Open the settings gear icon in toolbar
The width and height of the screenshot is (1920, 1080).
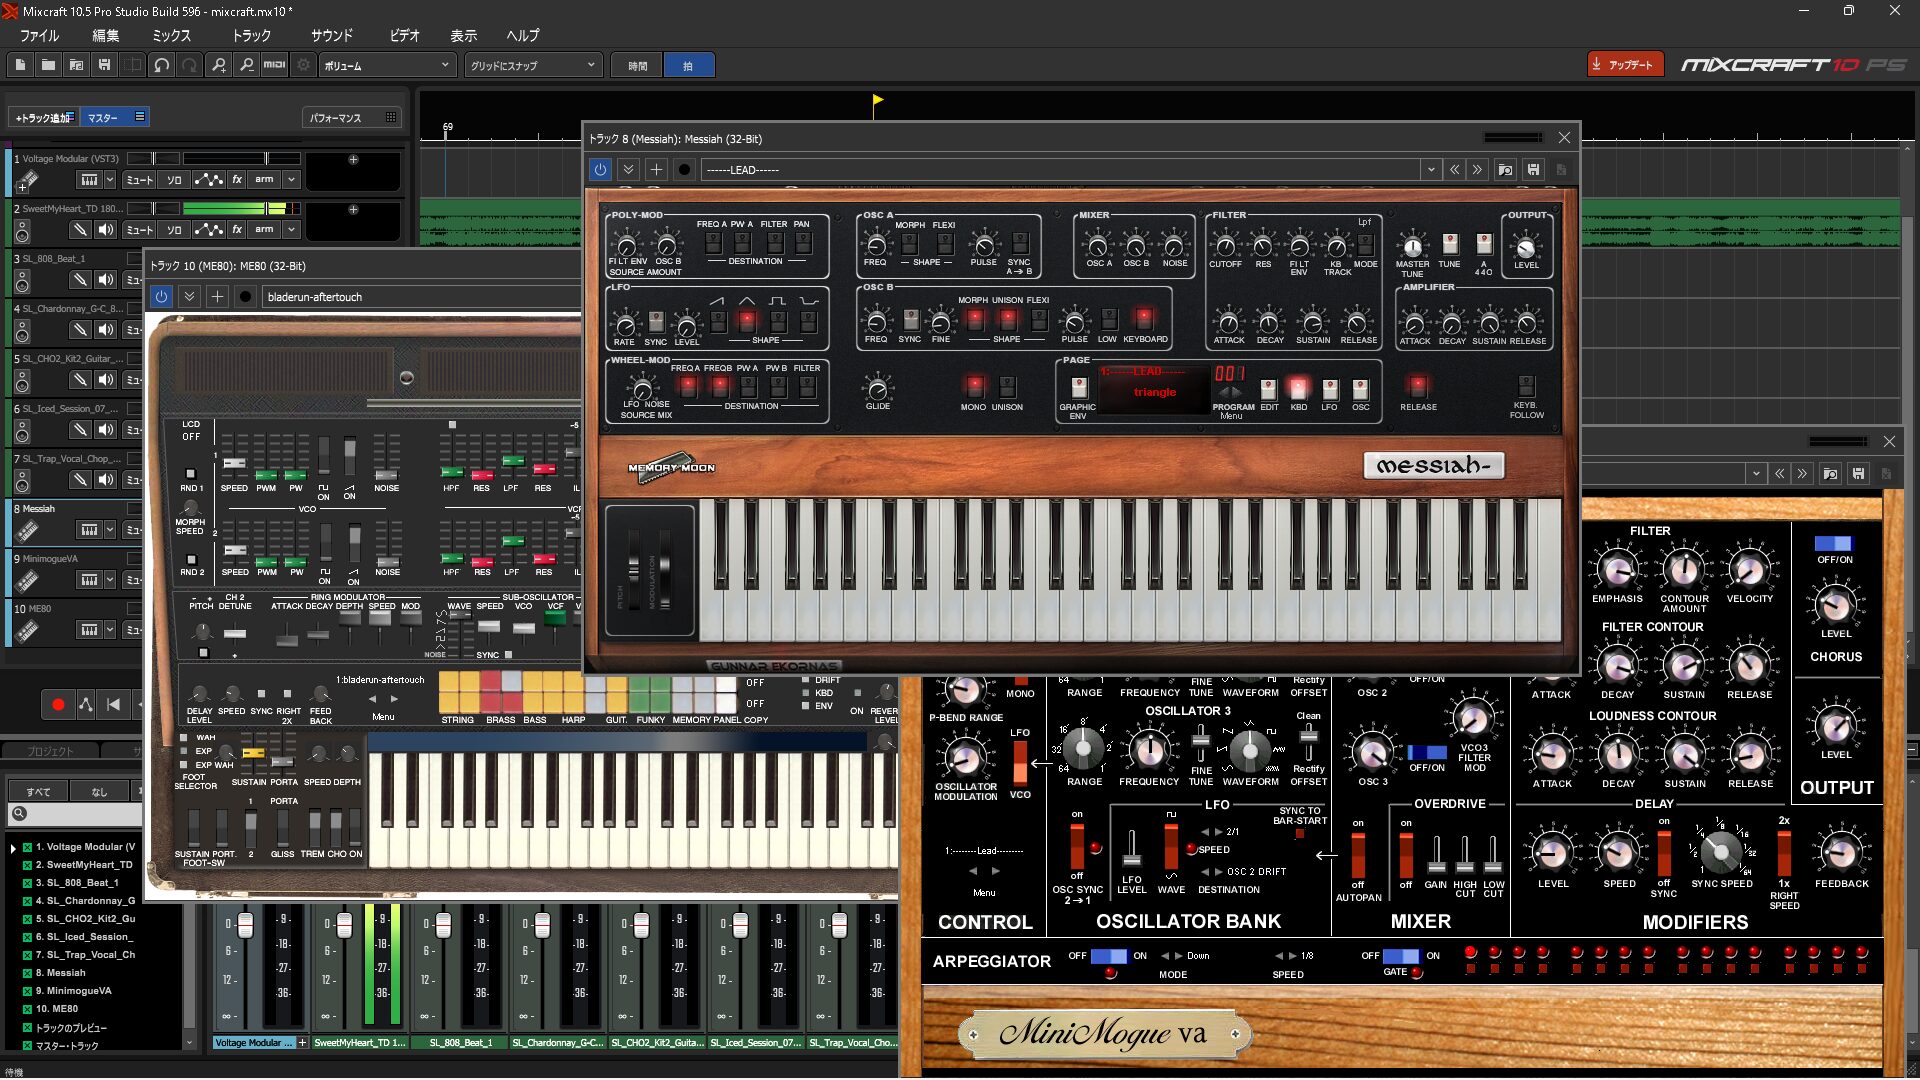tap(304, 65)
